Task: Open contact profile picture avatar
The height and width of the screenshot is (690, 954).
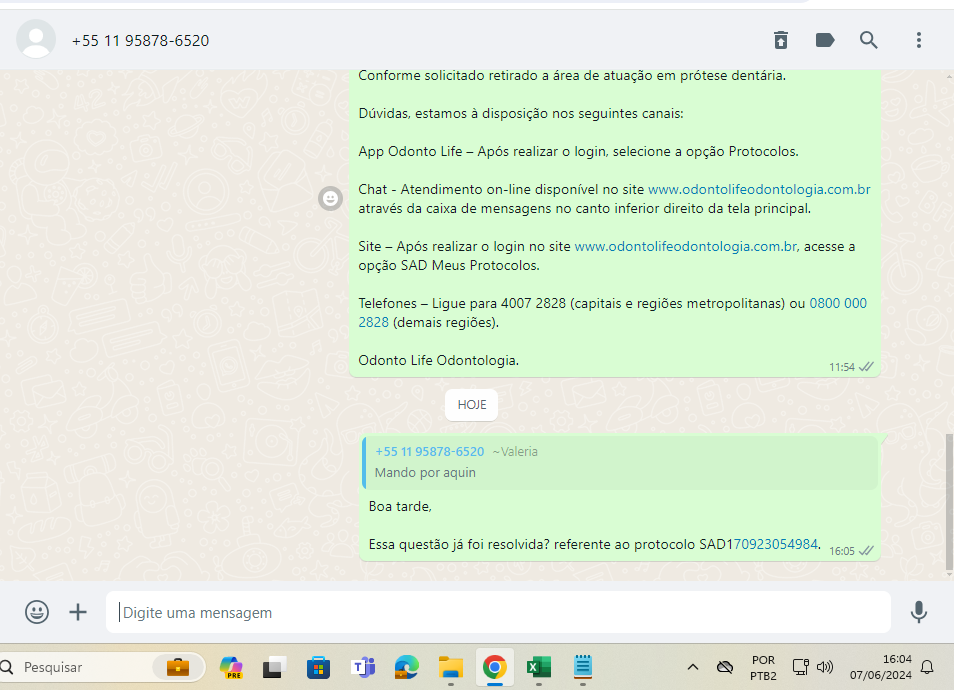Action: coord(36,39)
